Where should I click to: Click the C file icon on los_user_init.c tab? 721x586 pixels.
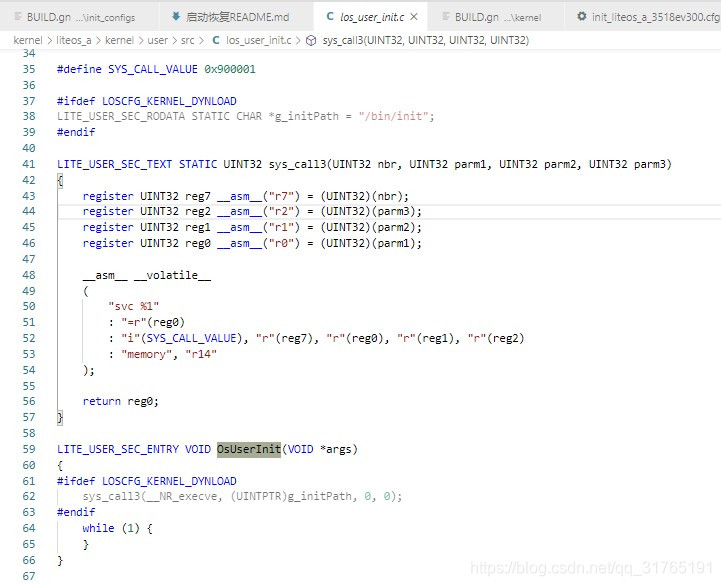(330, 17)
